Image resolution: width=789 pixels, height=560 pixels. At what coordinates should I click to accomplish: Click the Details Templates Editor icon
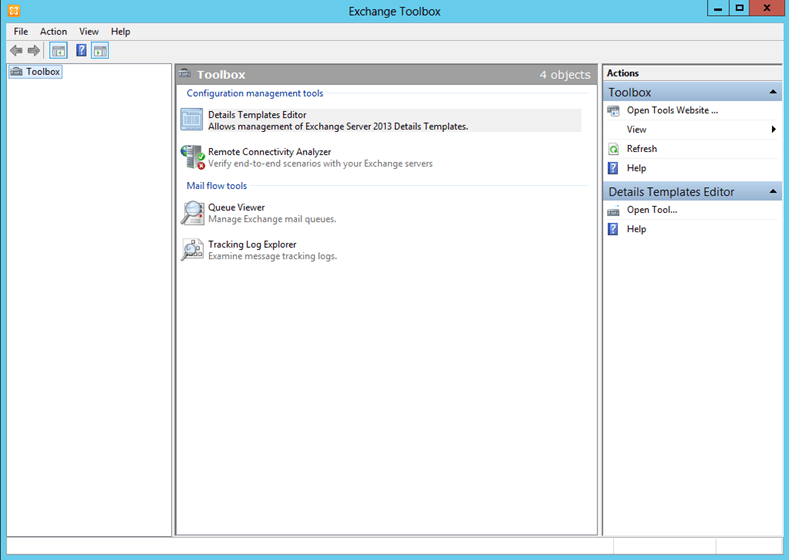pyautogui.click(x=192, y=120)
